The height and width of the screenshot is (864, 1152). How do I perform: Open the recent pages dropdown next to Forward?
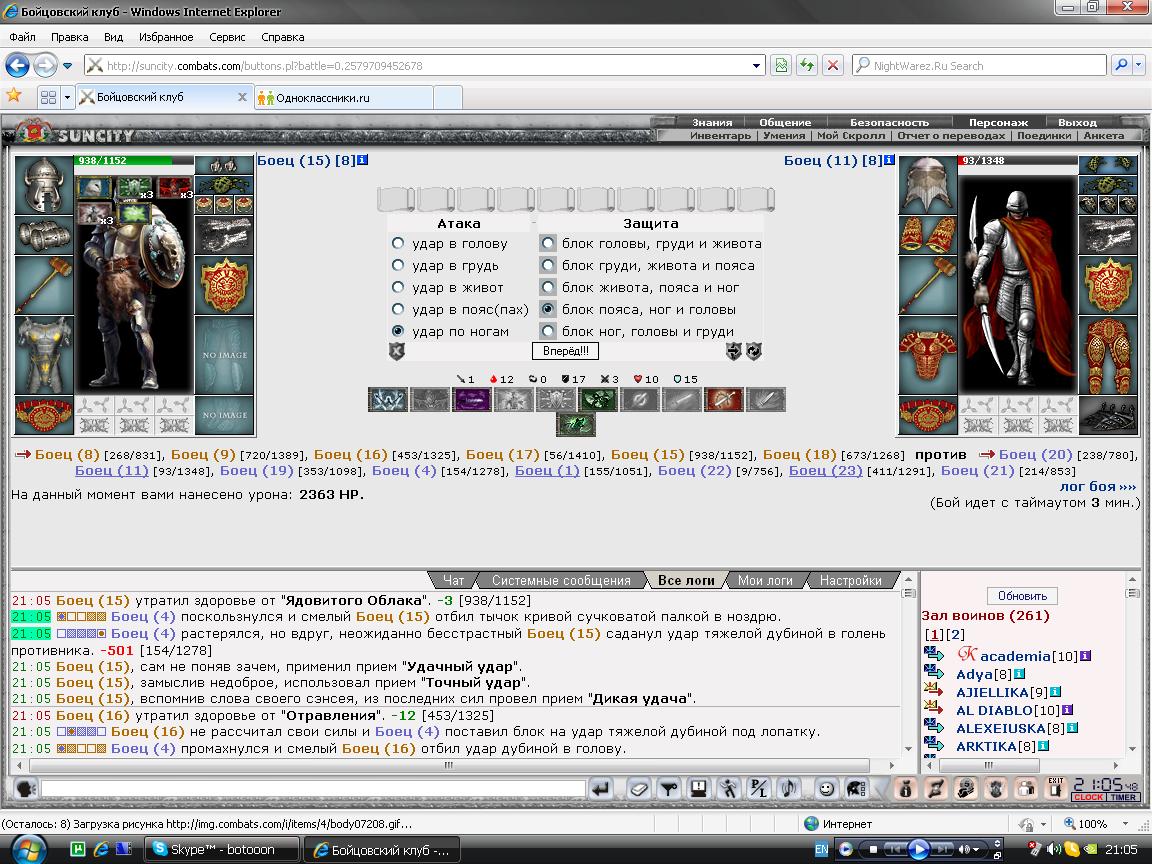click(x=68, y=65)
